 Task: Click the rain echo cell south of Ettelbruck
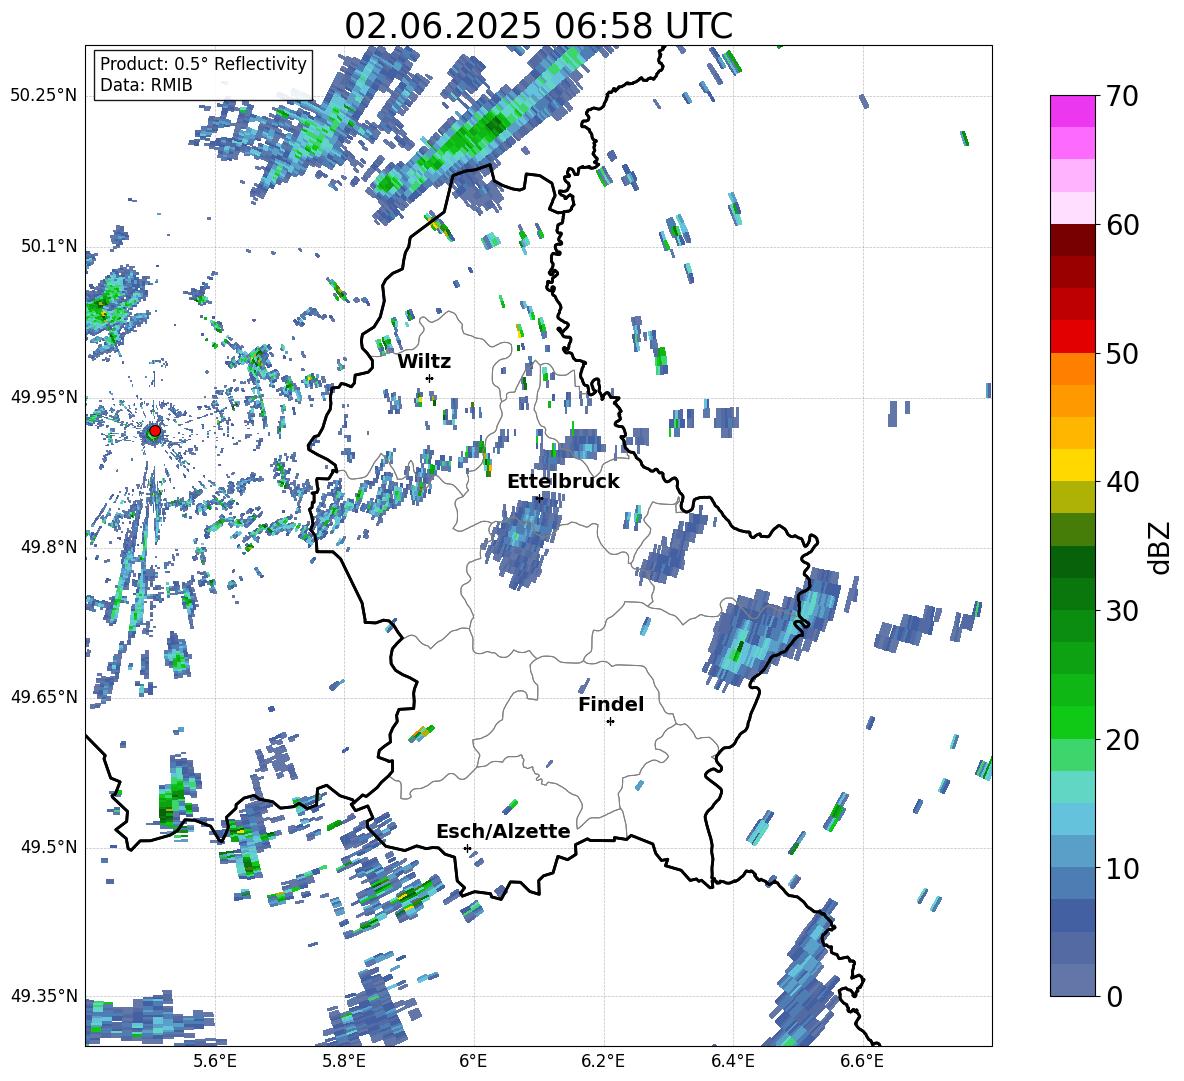(523, 540)
